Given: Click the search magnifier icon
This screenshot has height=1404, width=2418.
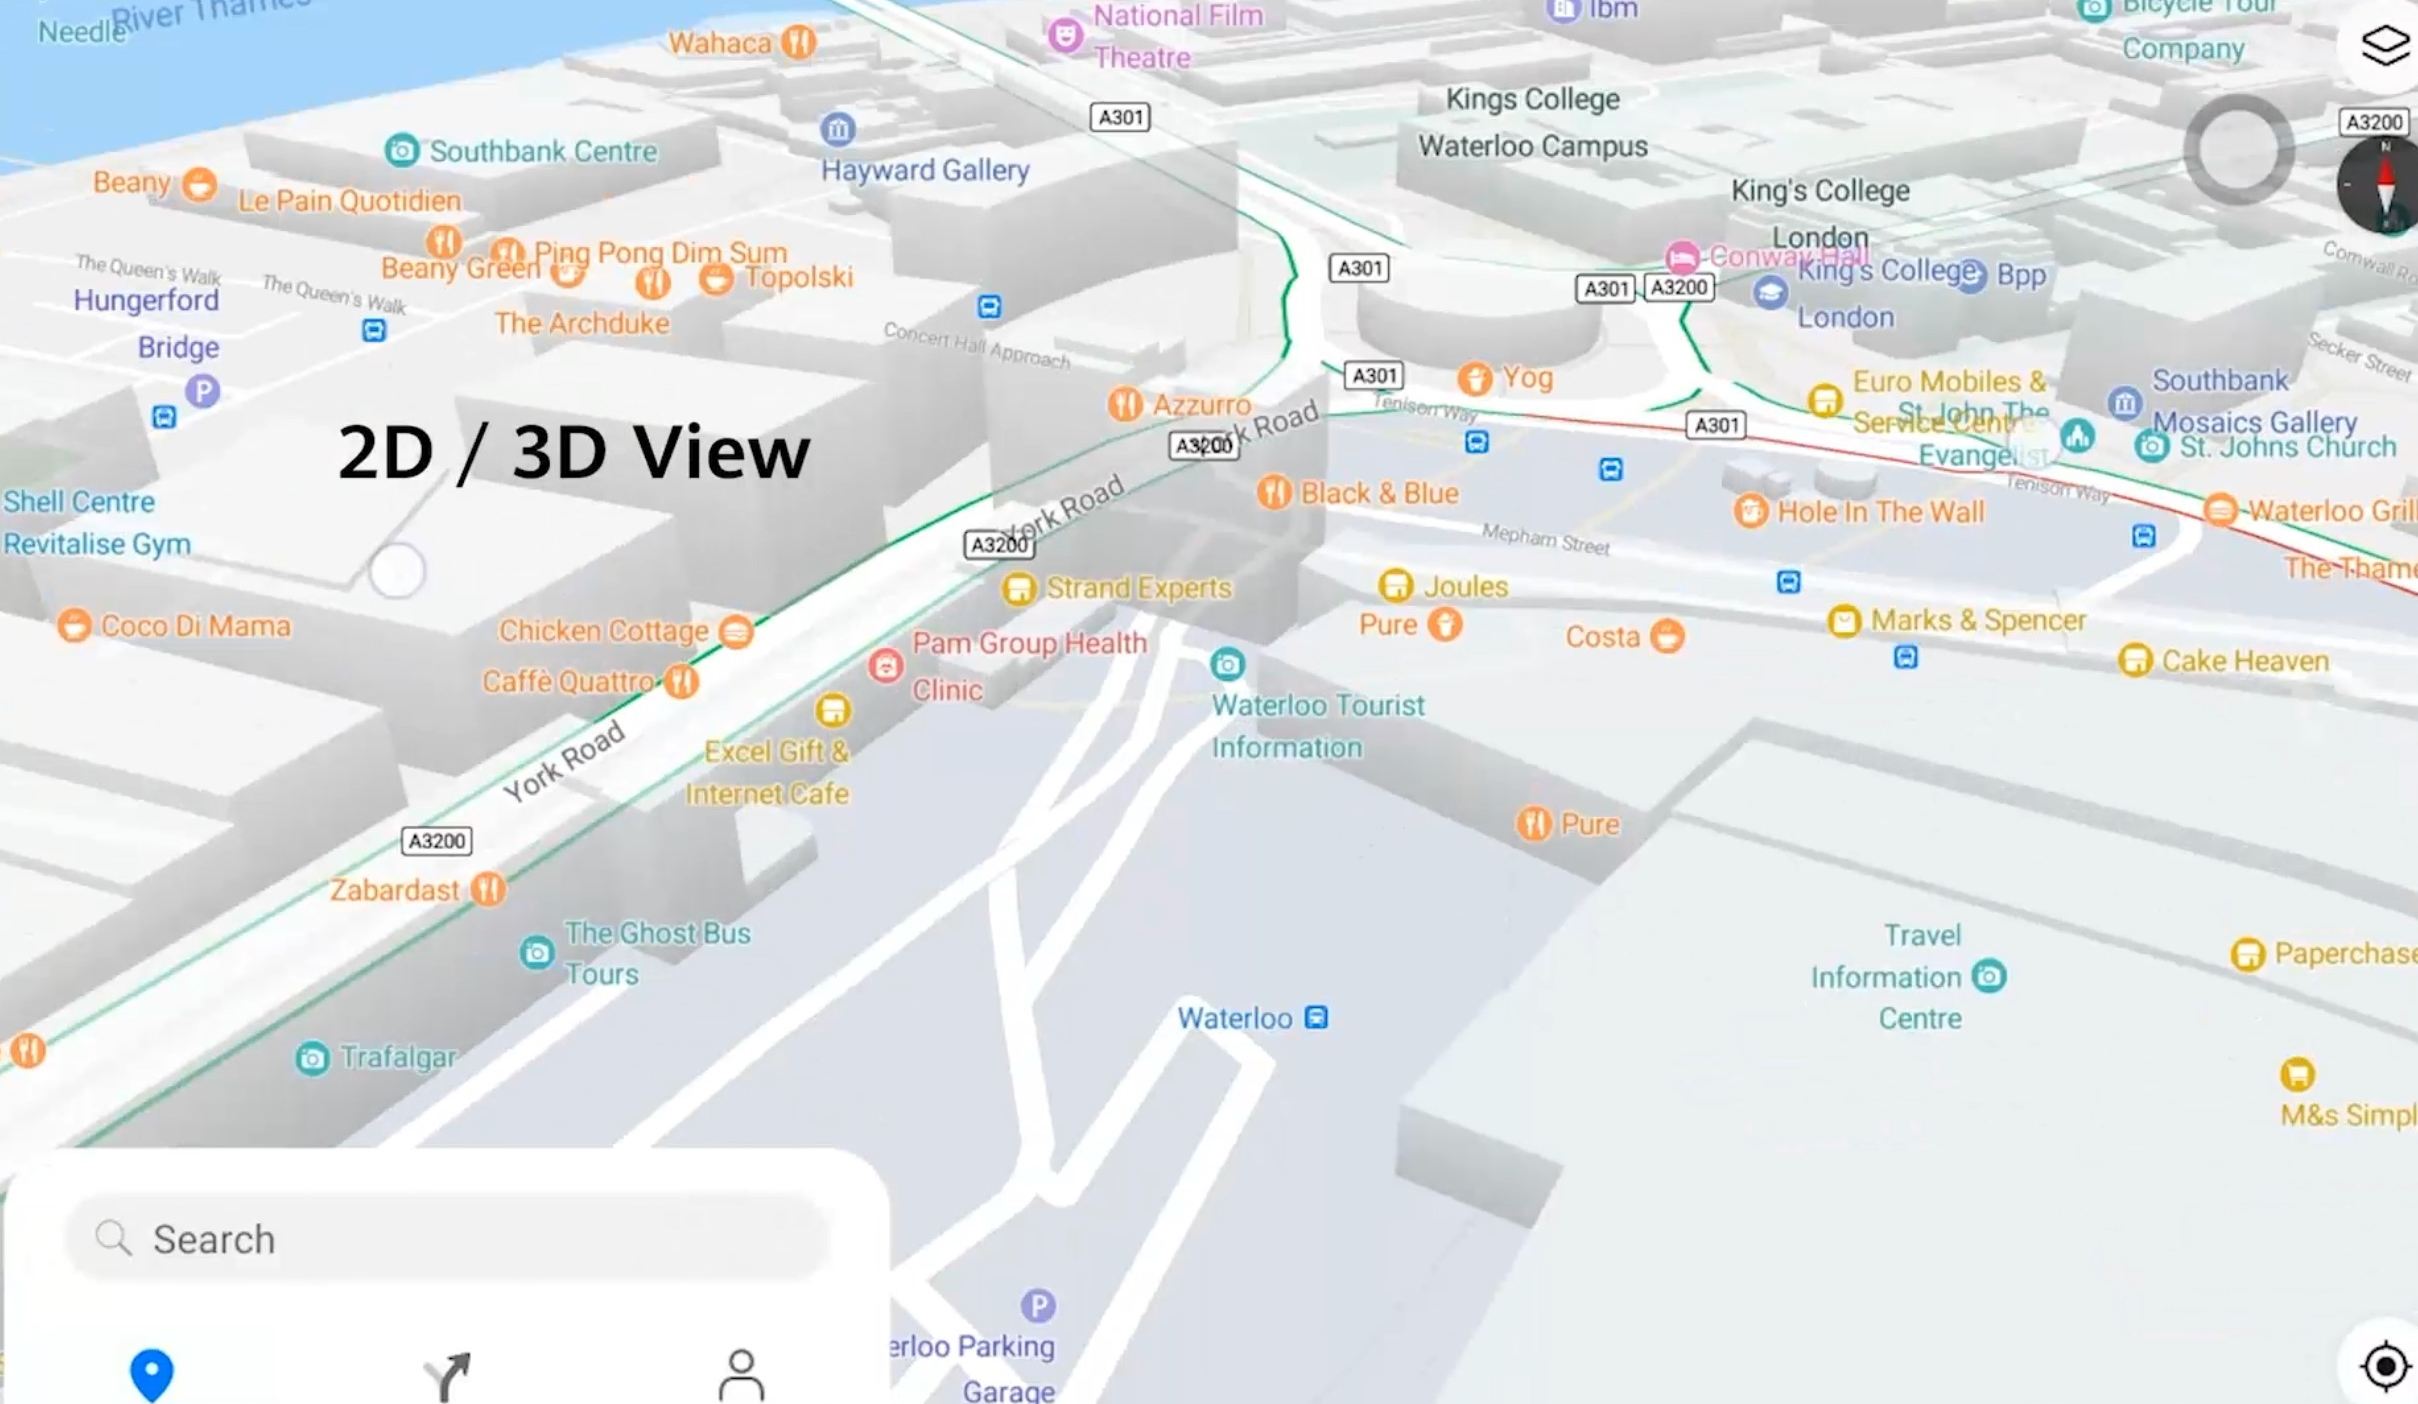Looking at the screenshot, I should click(113, 1238).
